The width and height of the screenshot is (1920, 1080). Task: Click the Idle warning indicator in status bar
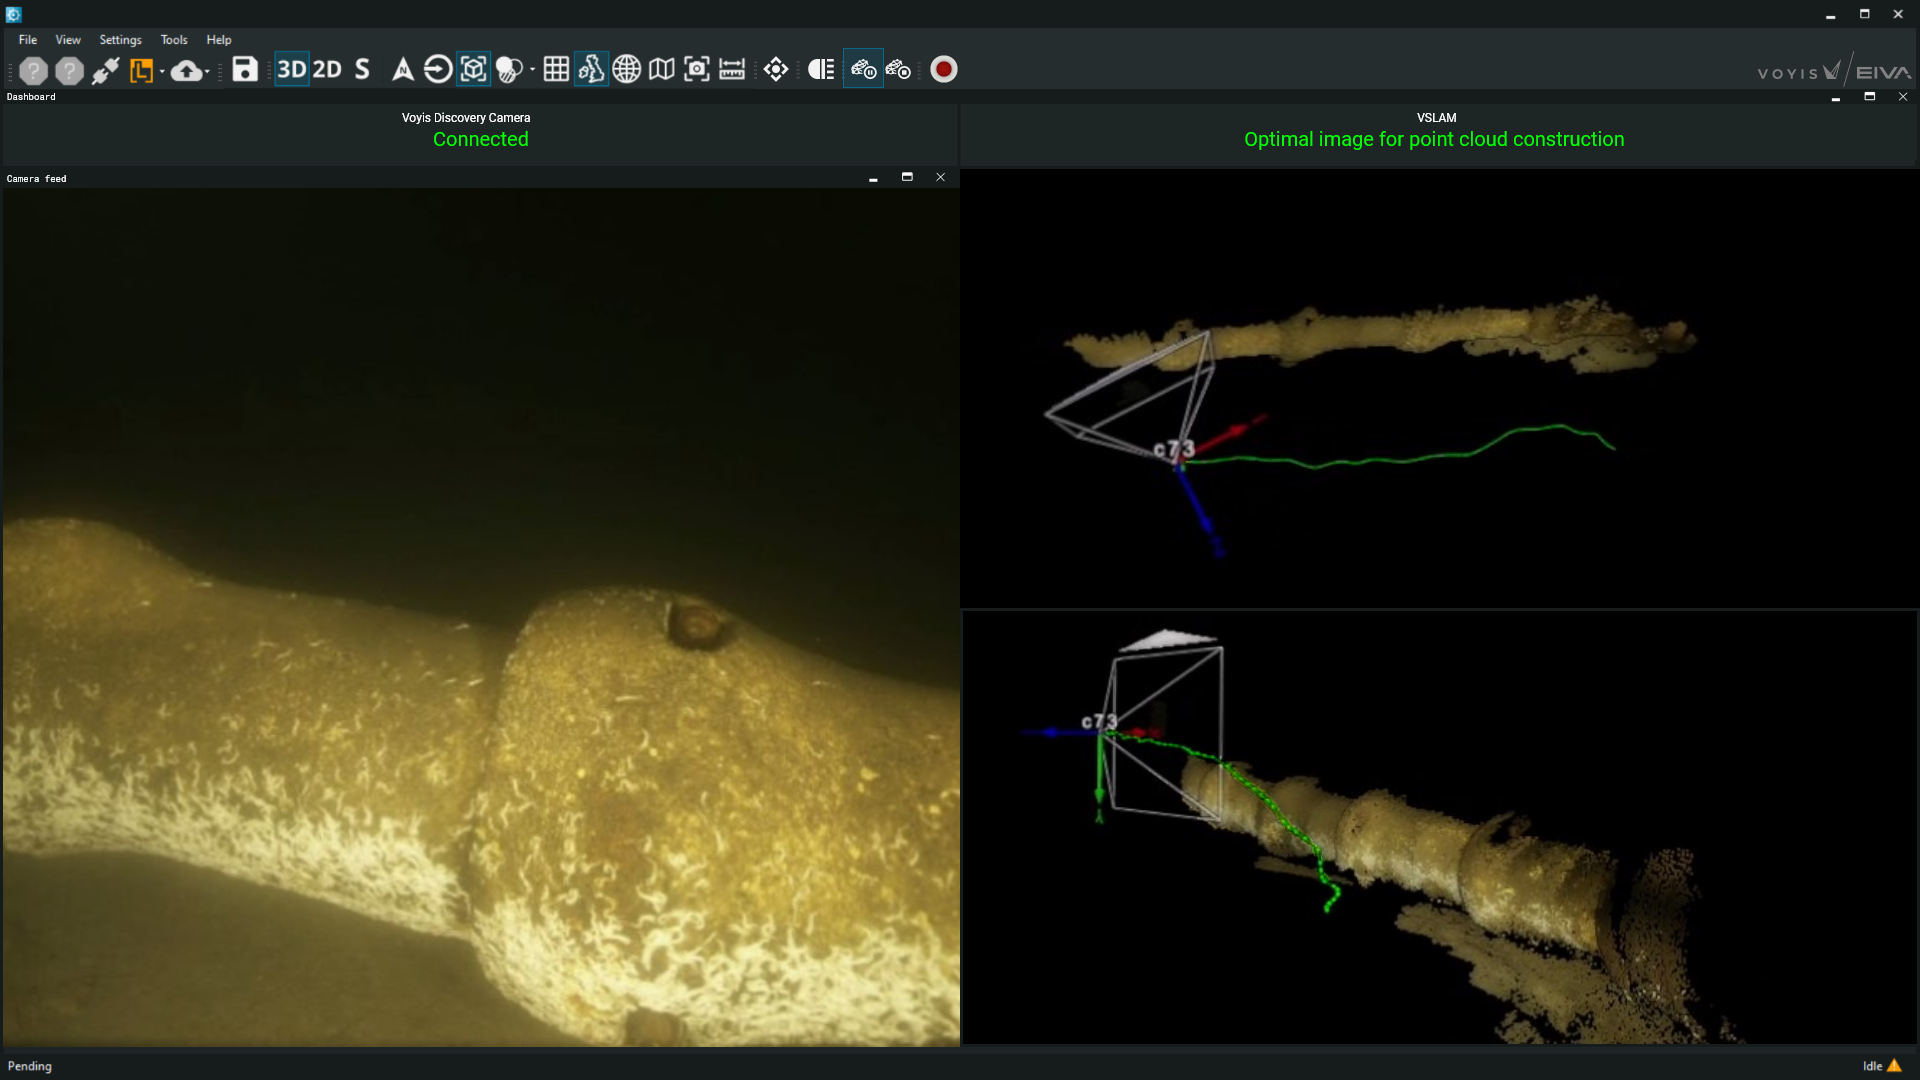[1881, 1066]
